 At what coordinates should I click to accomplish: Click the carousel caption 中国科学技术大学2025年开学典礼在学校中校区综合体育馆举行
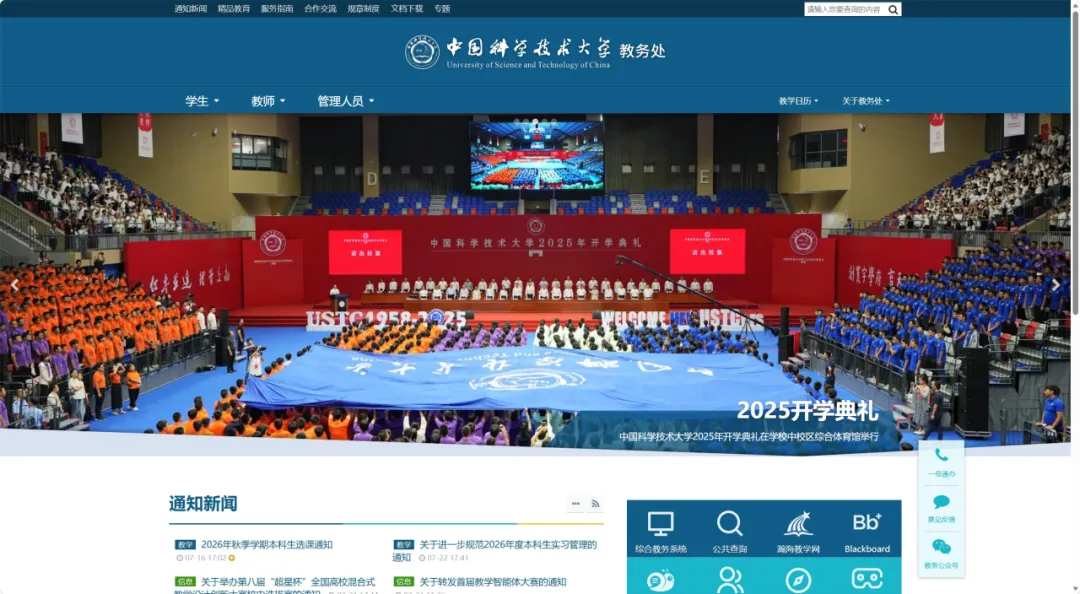[749, 436]
